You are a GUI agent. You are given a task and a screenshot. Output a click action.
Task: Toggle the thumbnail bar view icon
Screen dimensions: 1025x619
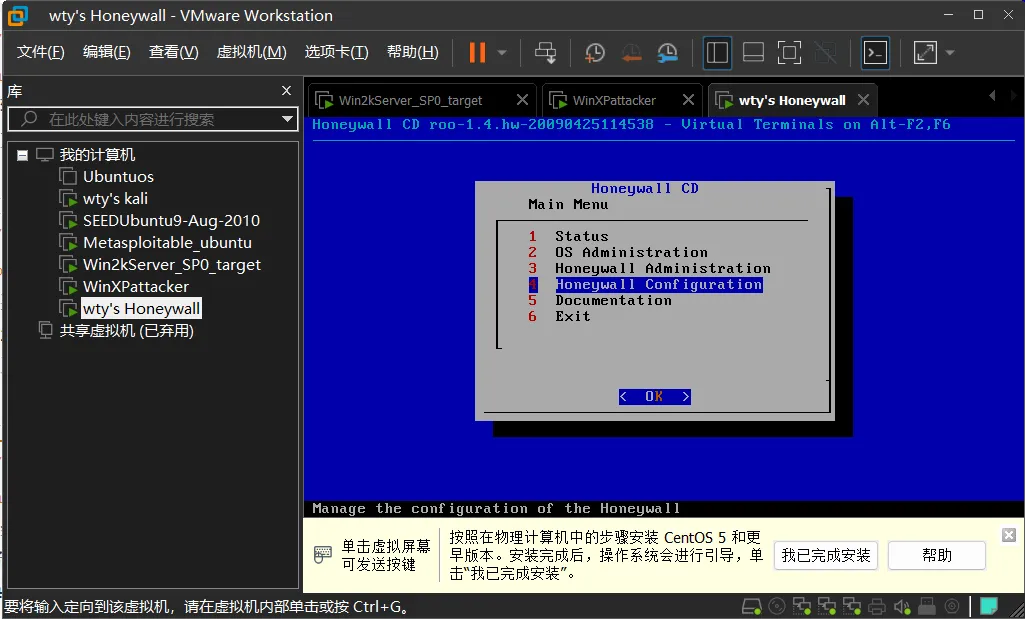[753, 52]
